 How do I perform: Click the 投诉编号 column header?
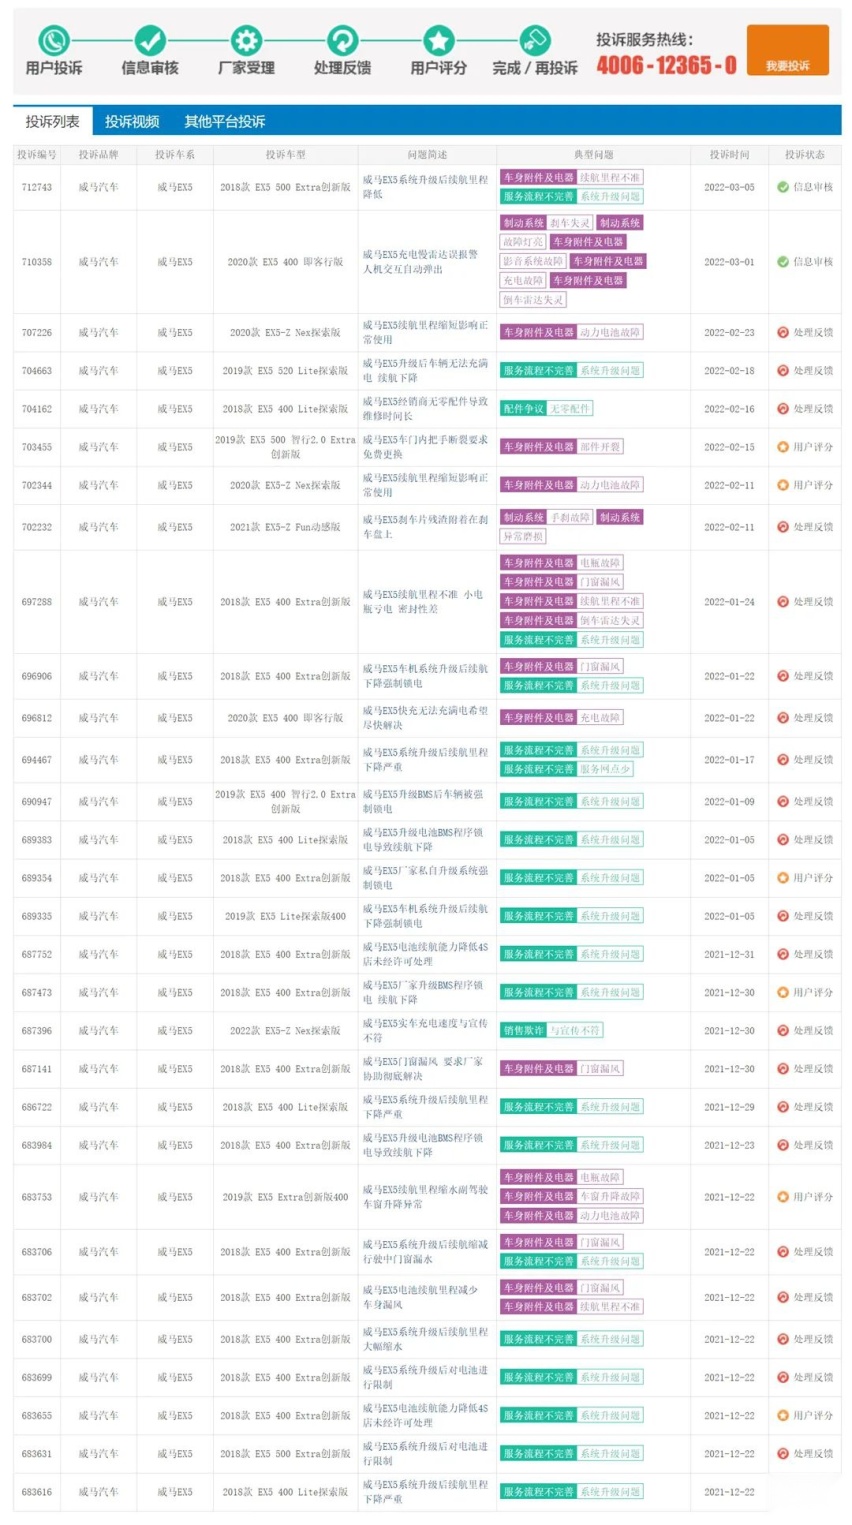pyautogui.click(x=37, y=155)
